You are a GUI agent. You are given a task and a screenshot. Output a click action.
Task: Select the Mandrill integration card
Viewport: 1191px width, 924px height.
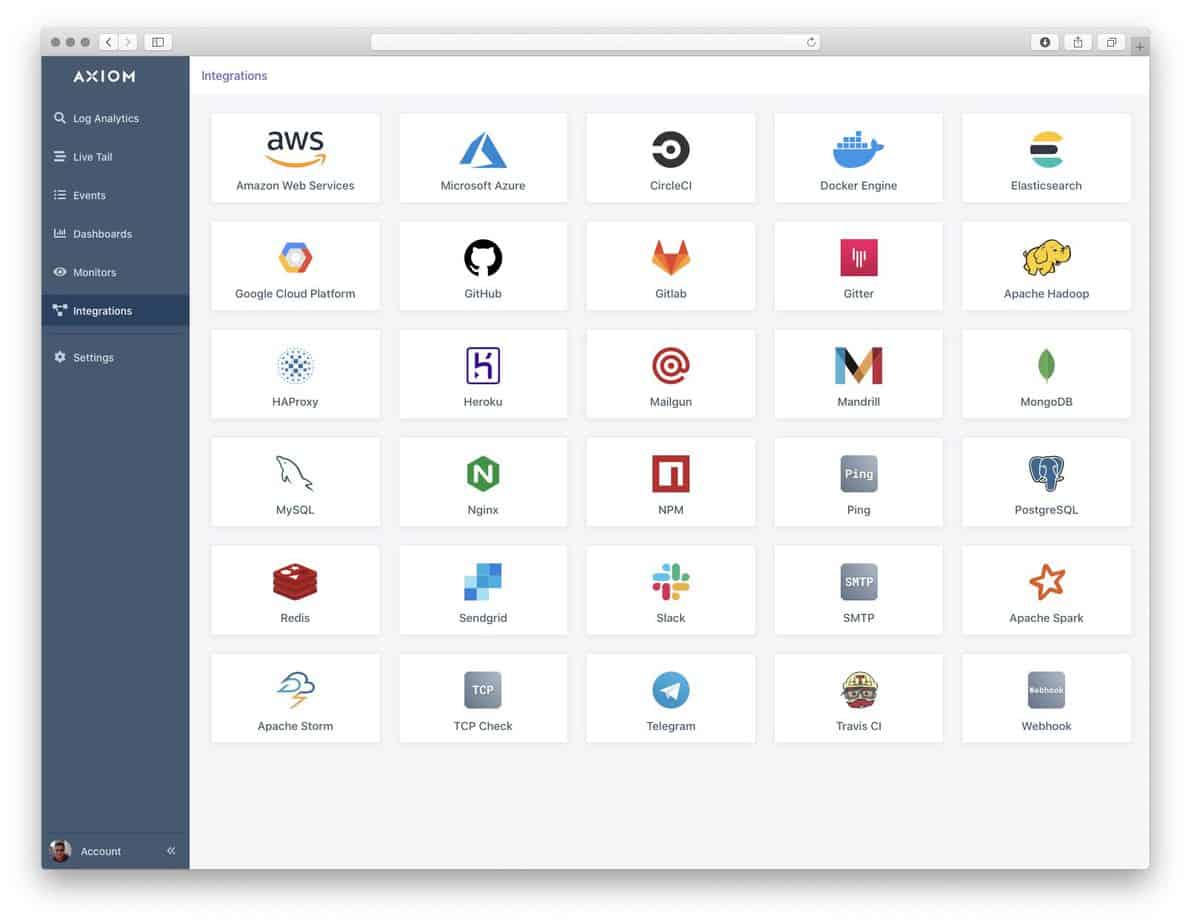858,374
